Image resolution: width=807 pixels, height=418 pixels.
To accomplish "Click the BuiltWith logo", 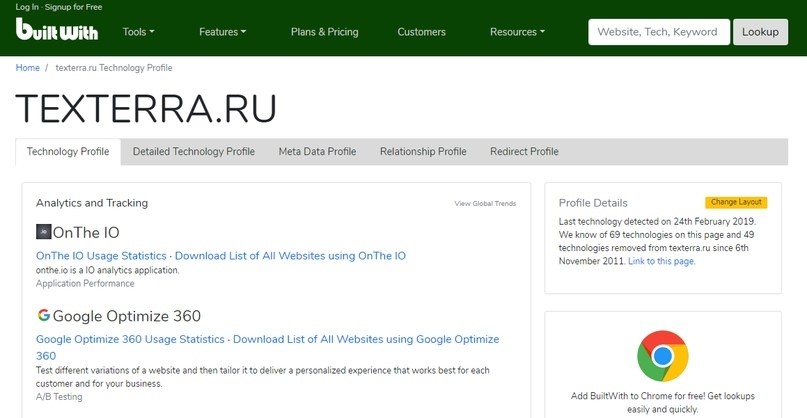I will [56, 30].
